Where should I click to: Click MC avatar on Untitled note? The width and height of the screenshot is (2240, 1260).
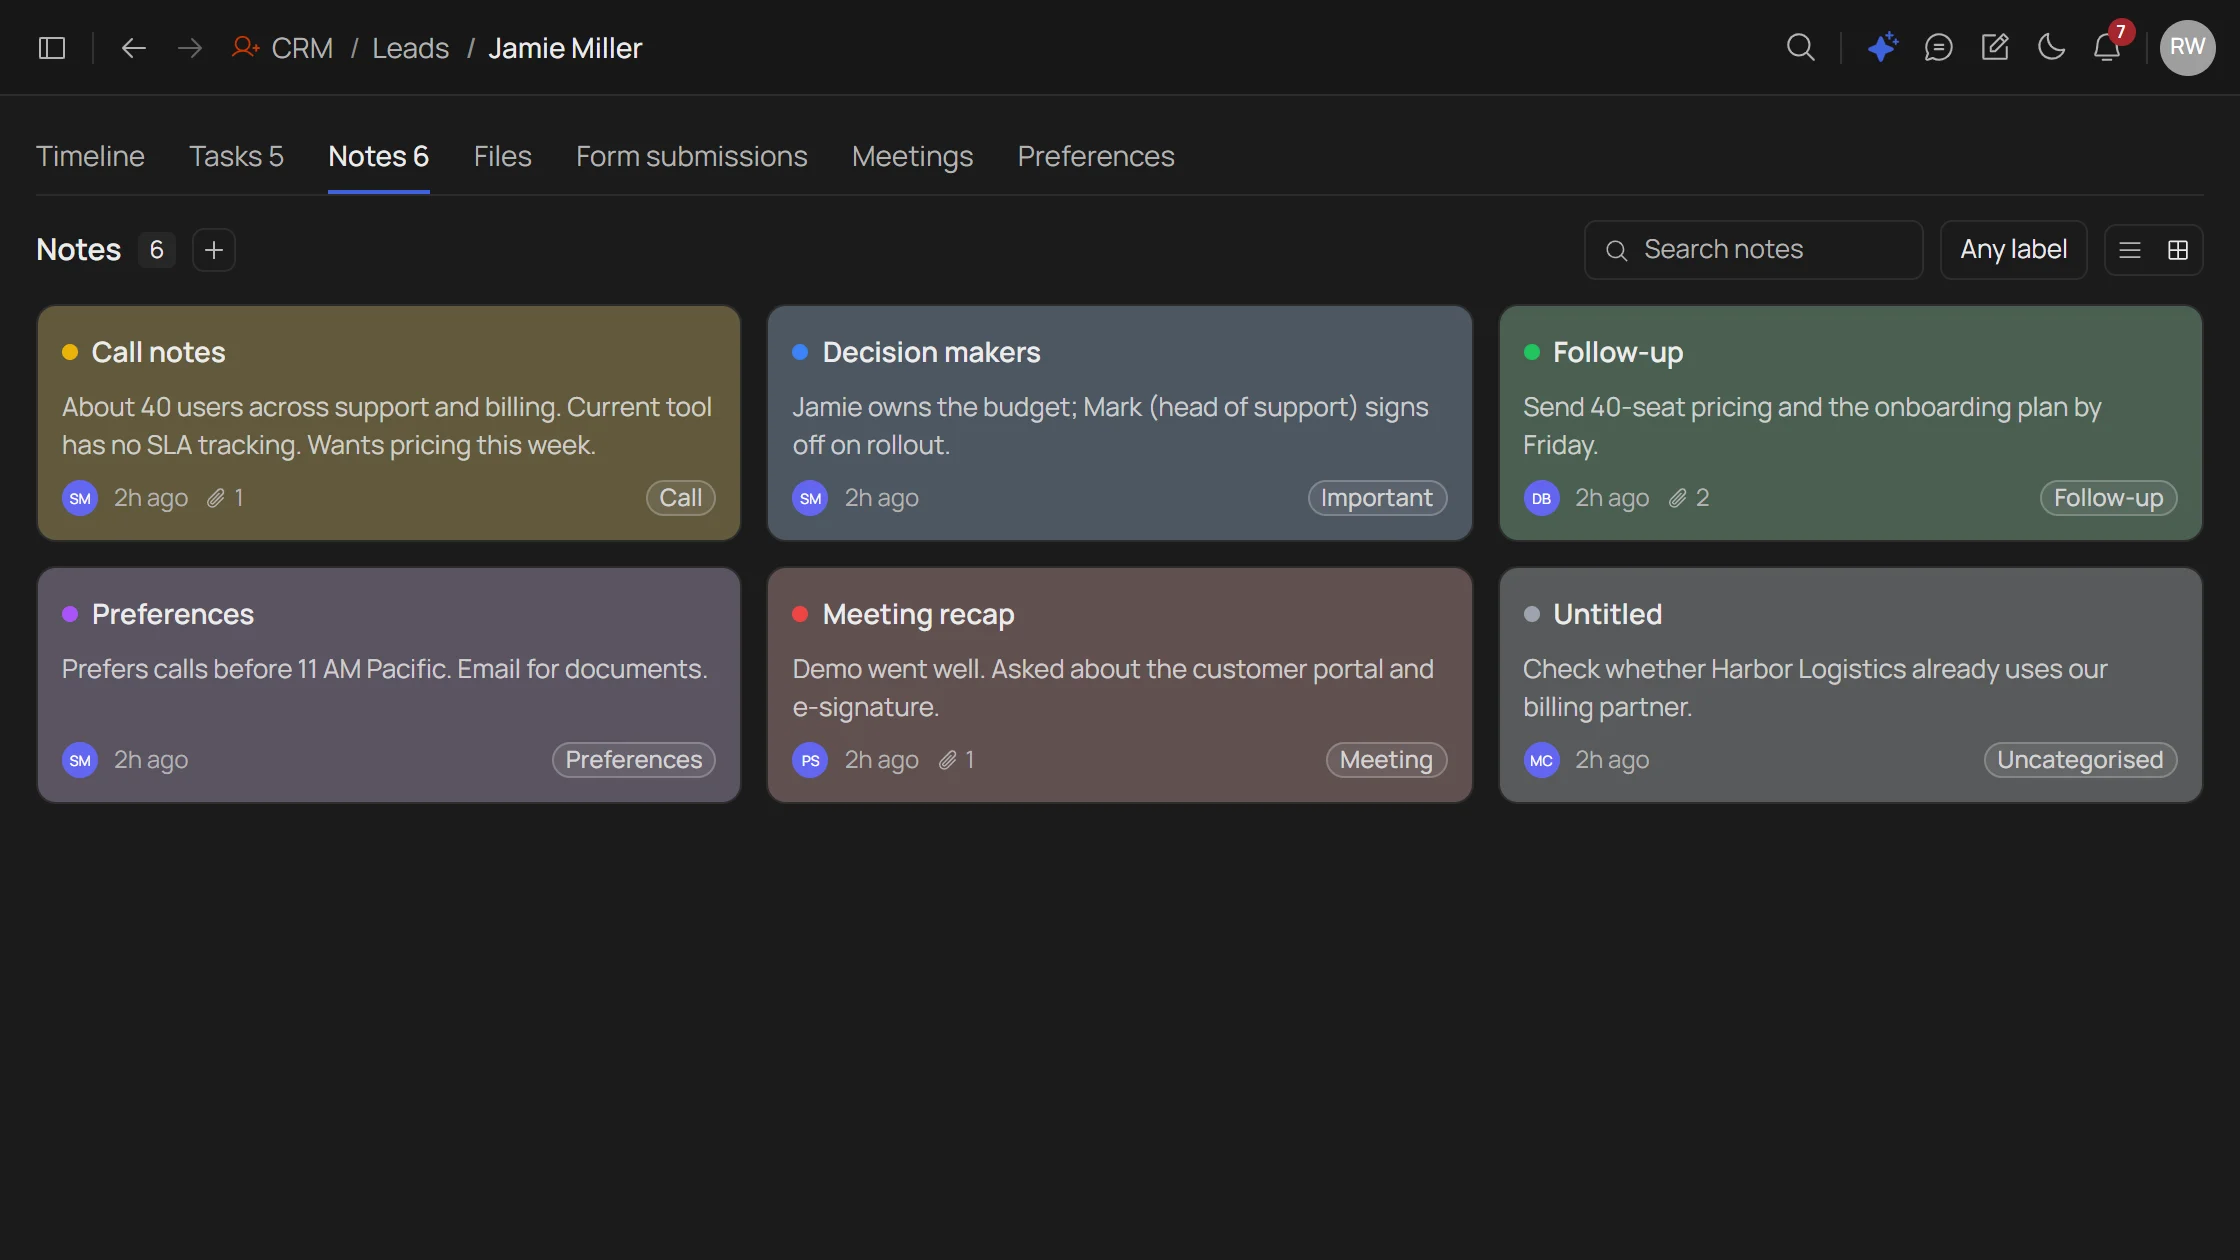[1541, 760]
